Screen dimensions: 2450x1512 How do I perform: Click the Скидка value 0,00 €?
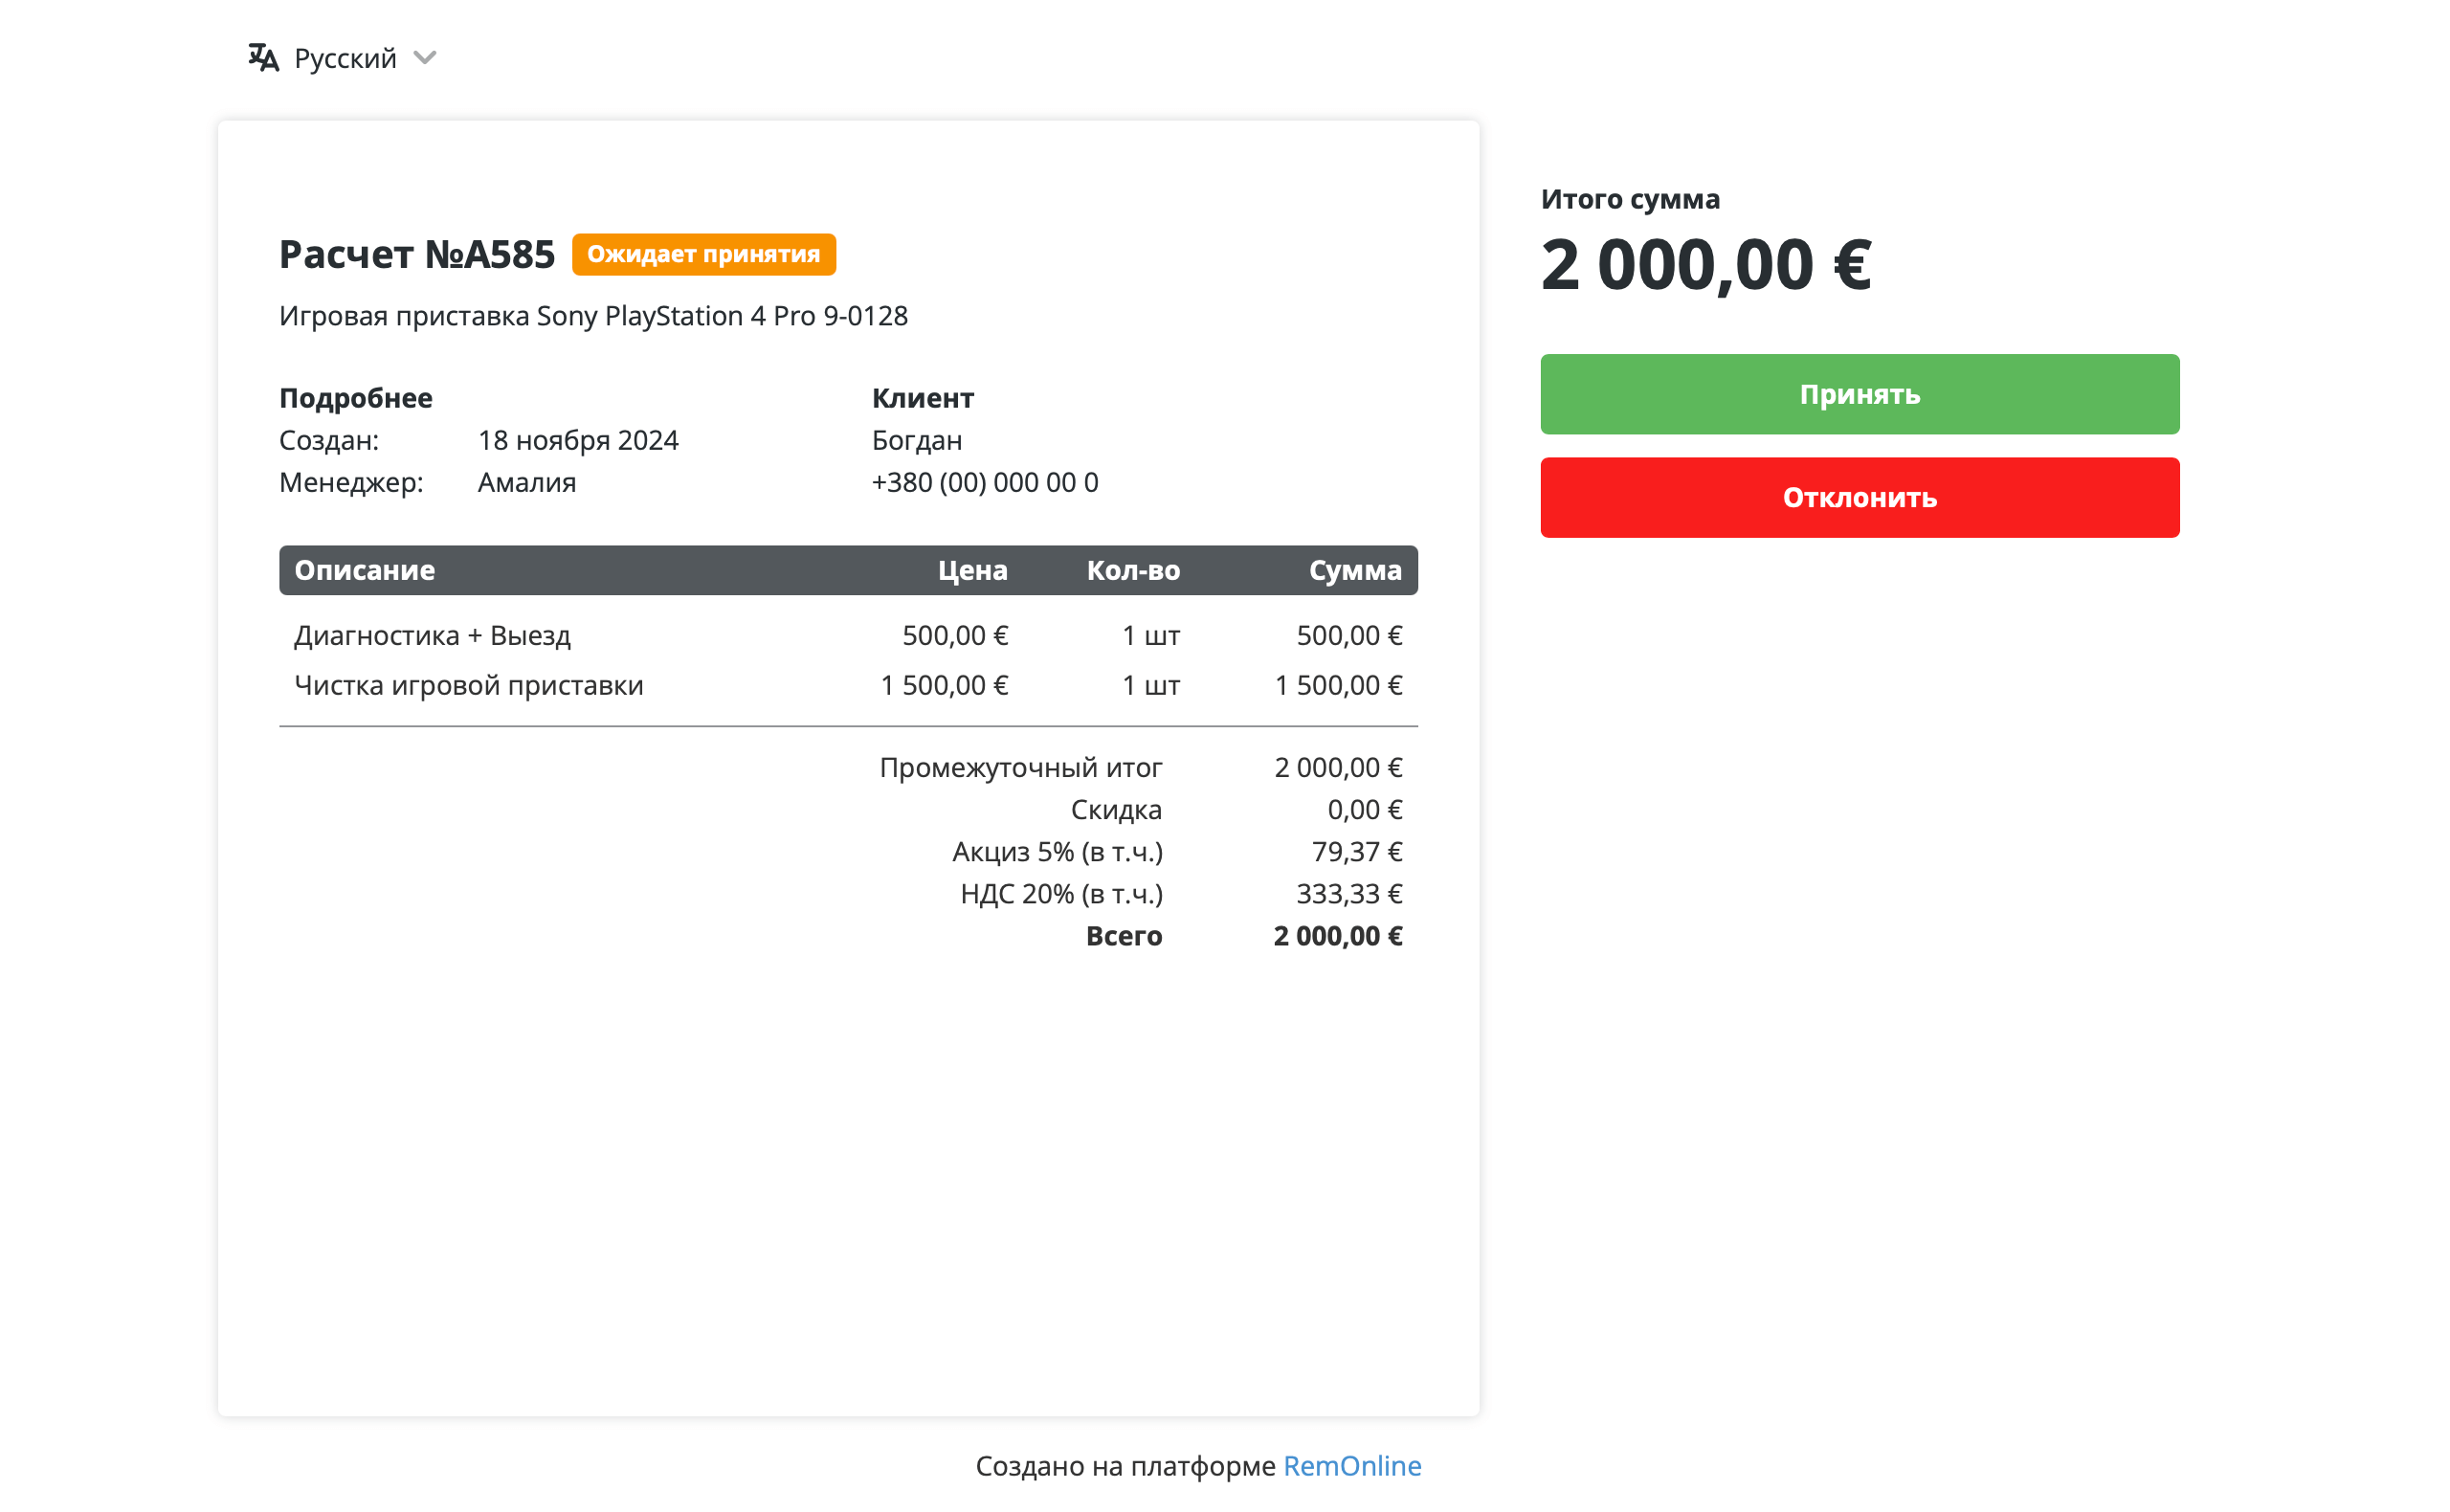[x=1364, y=809]
